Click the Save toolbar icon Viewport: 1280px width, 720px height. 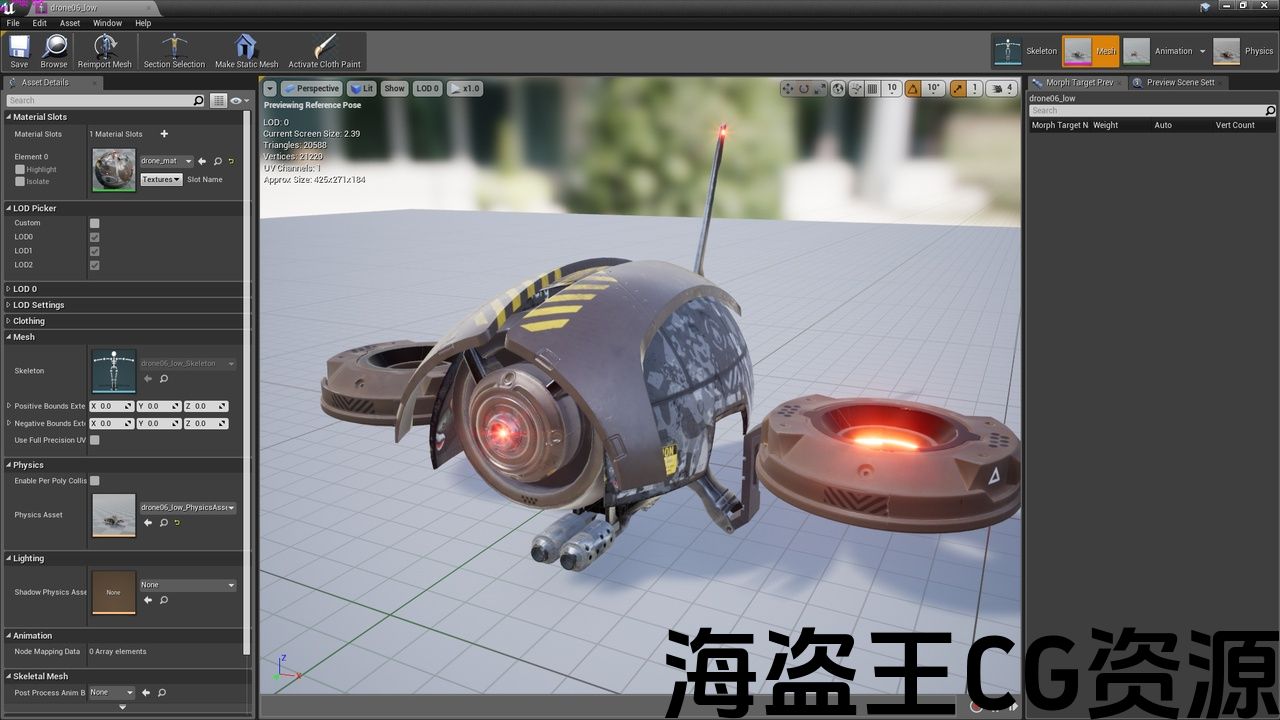coord(19,50)
